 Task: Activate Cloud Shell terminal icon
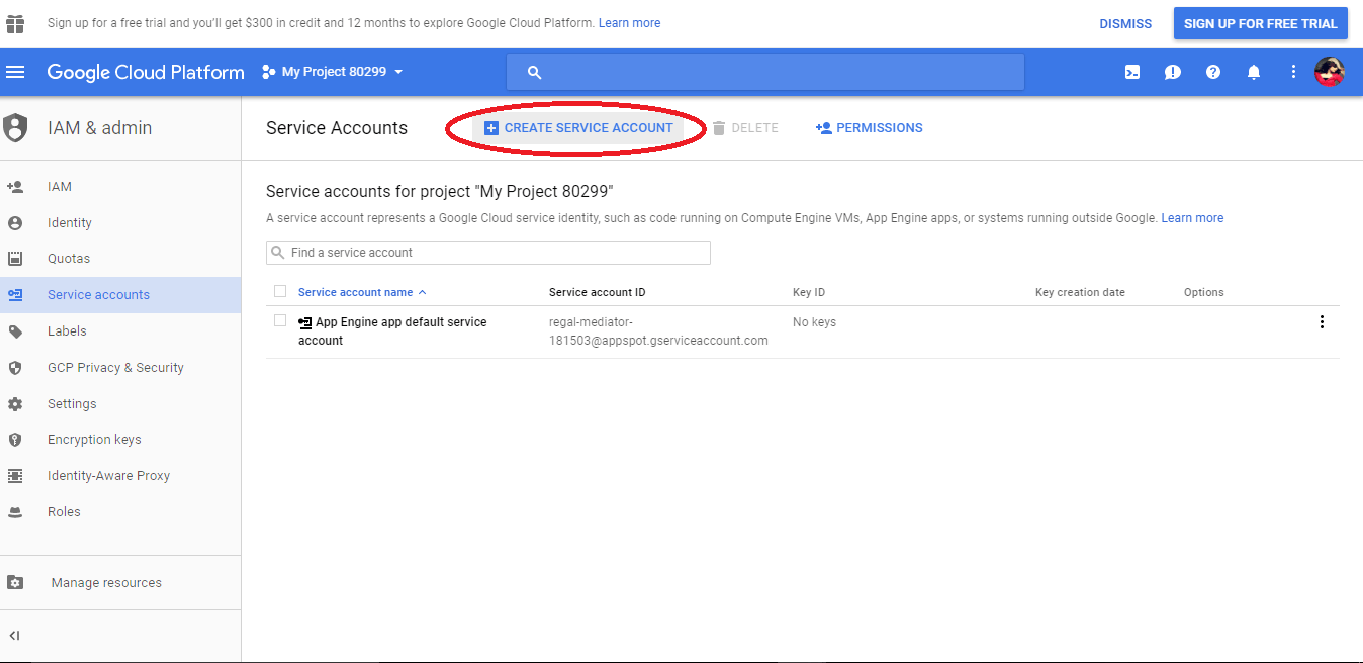[1132, 72]
